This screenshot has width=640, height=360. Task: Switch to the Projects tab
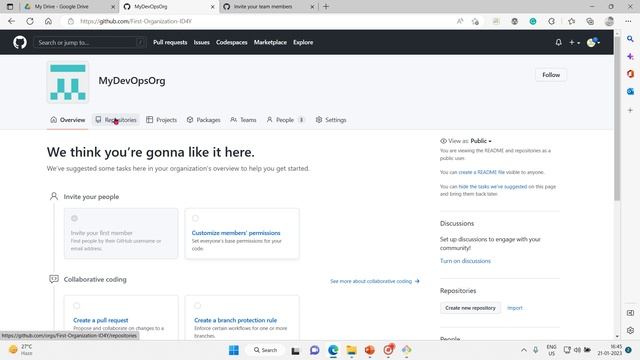(x=162, y=120)
